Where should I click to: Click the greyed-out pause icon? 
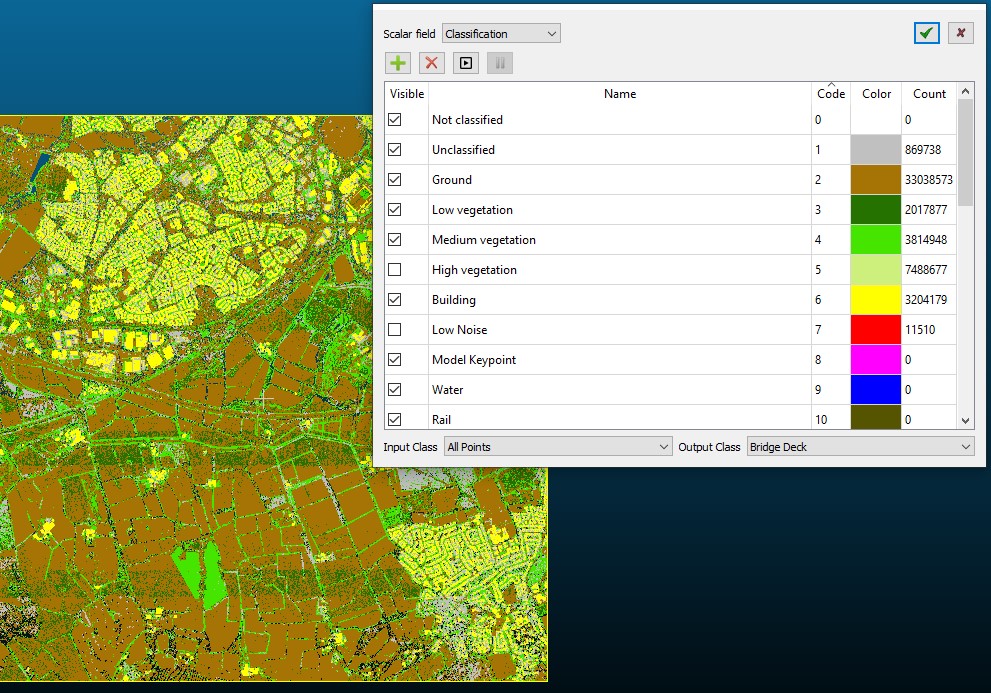tap(500, 63)
